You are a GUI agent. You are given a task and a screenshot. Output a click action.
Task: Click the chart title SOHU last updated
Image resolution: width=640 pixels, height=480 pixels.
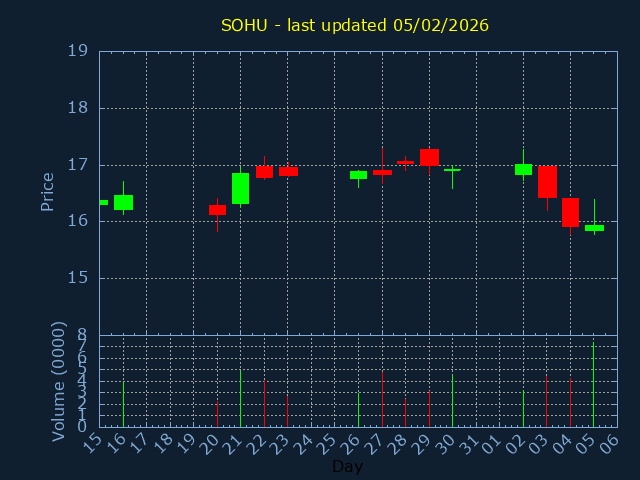tap(355, 25)
